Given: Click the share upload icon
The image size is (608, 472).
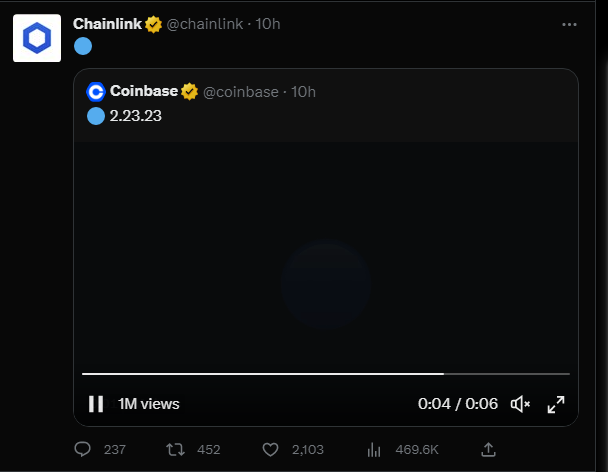Looking at the screenshot, I should 488,450.
